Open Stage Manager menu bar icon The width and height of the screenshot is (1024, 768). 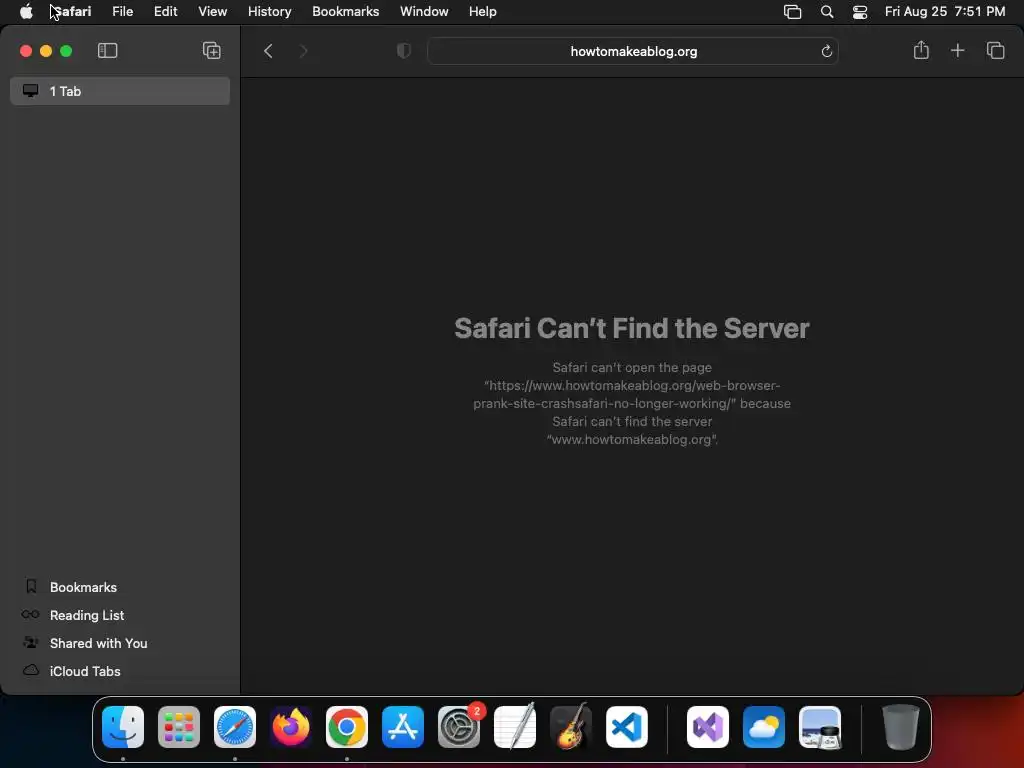[792, 12]
